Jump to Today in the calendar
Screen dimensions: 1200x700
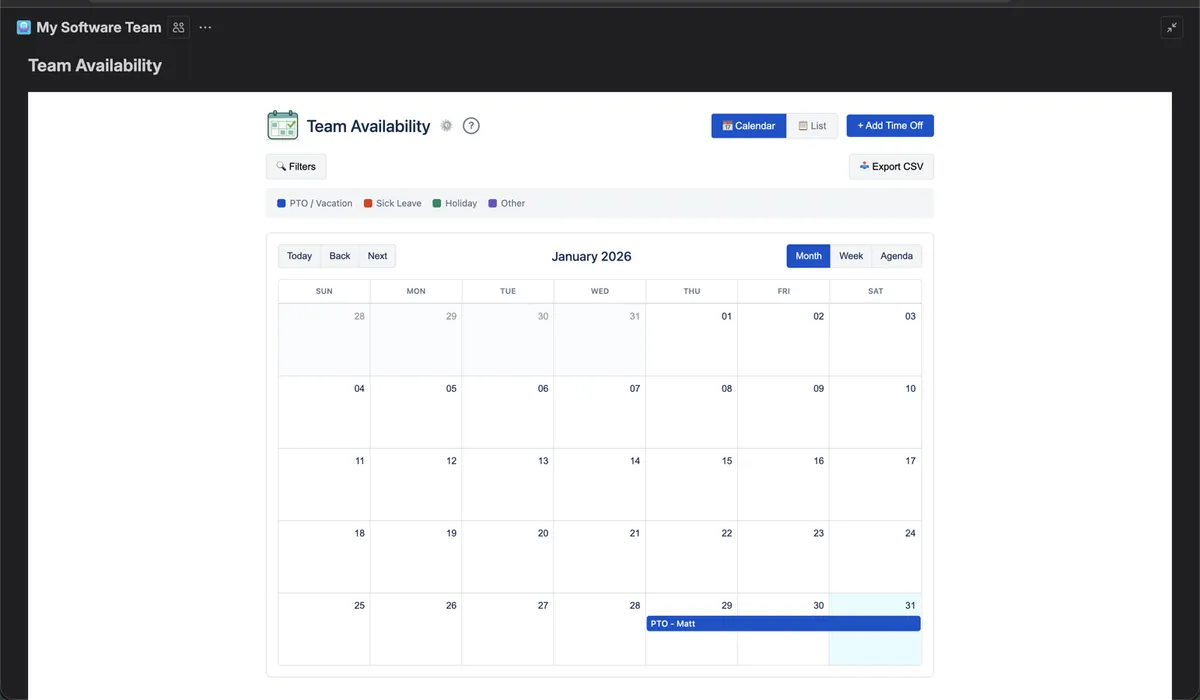[300, 256]
